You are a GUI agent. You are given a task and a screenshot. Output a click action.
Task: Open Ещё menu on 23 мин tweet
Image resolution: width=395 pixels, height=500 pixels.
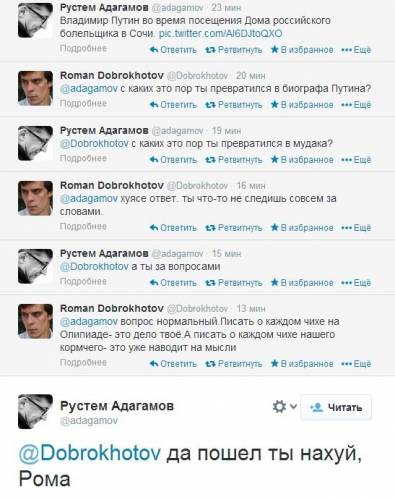point(356,50)
